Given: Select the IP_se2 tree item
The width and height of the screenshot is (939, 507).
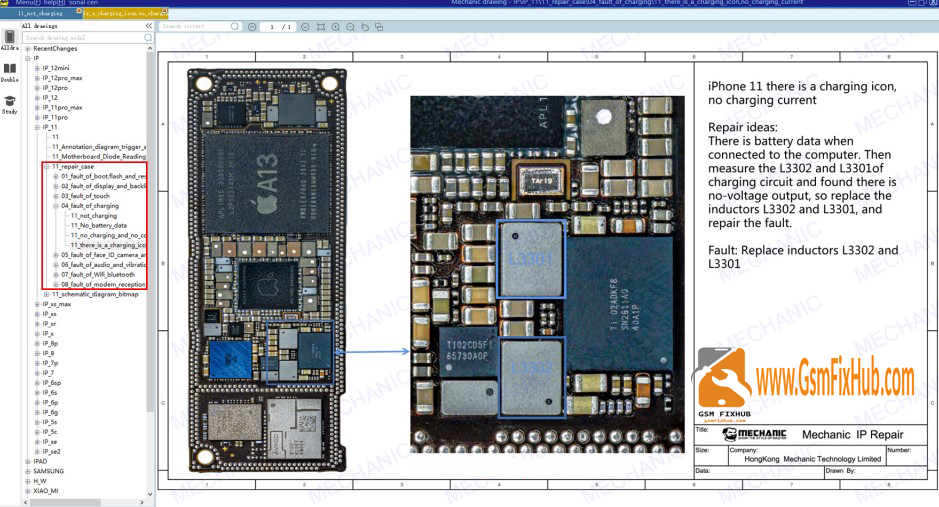Looking at the screenshot, I should pos(52,451).
